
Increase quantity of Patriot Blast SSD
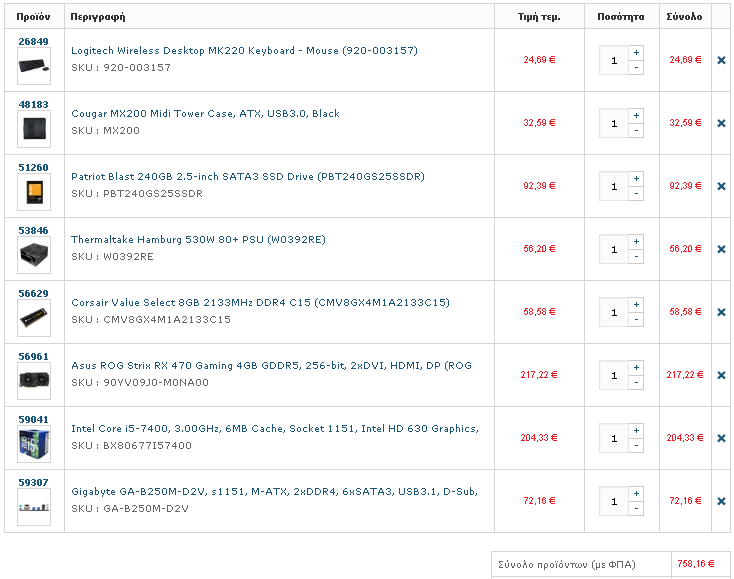coord(636,178)
